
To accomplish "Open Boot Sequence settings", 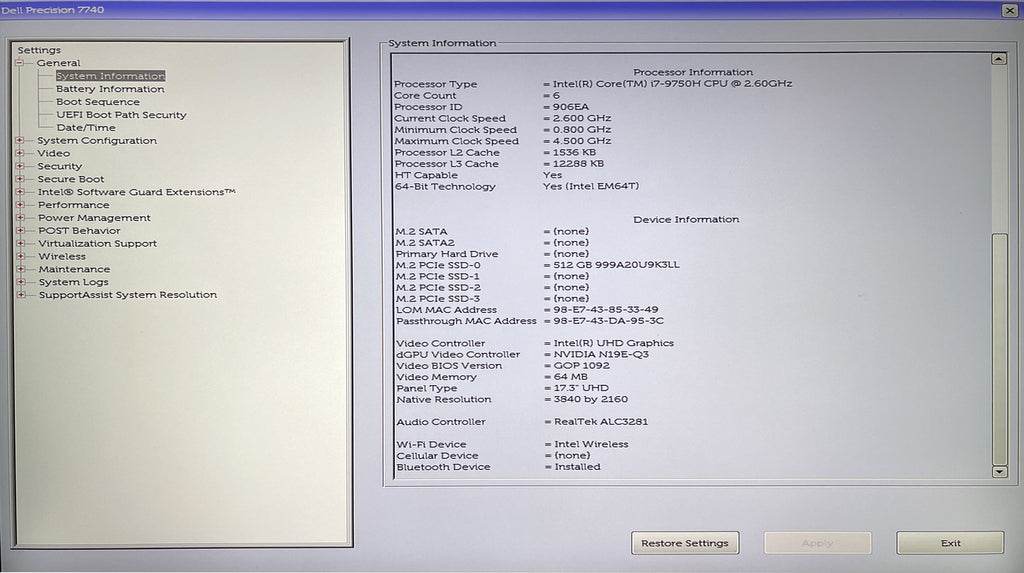I will (98, 102).
